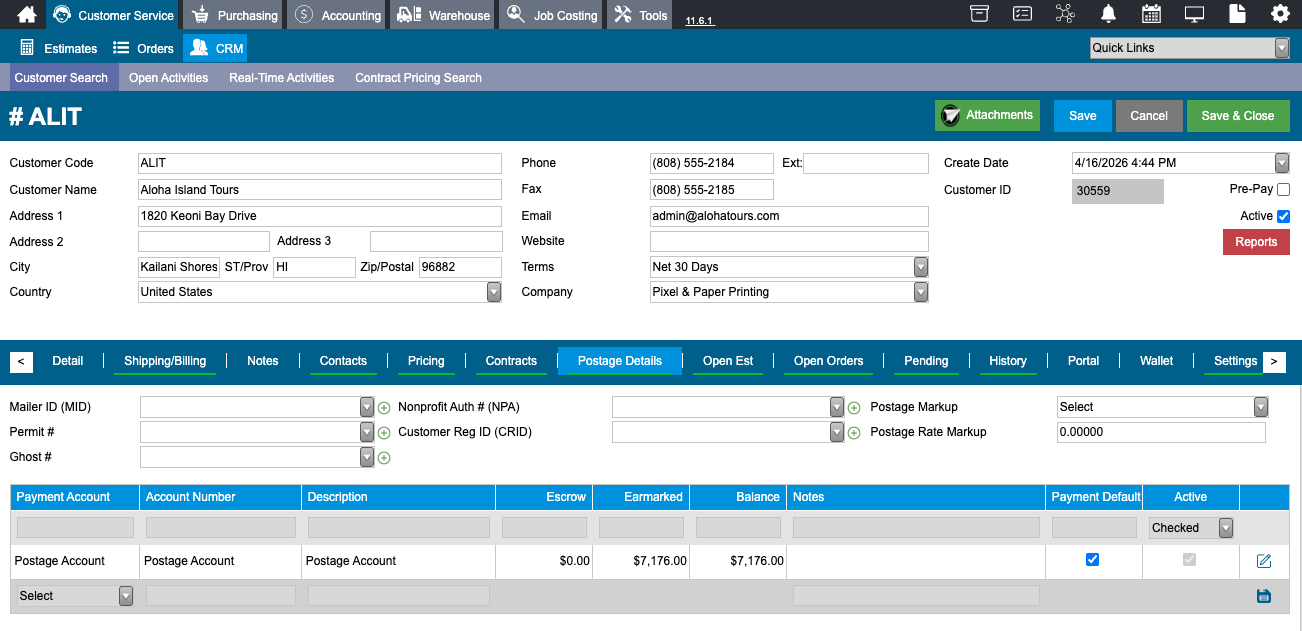Screen dimensions: 1302x631
Task: Open the notifications bell icon
Action: (x=1108, y=14)
